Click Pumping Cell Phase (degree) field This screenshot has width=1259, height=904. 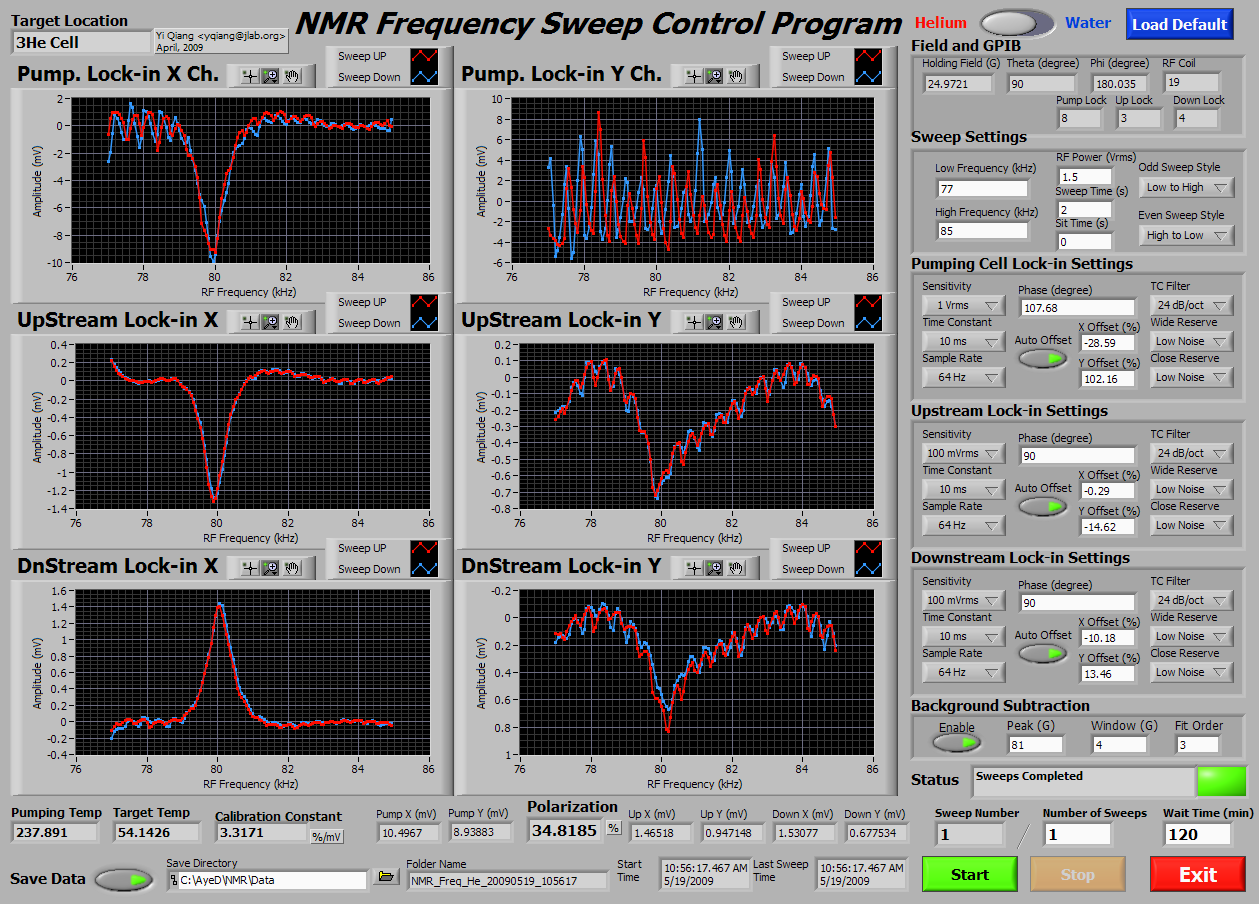1077,308
